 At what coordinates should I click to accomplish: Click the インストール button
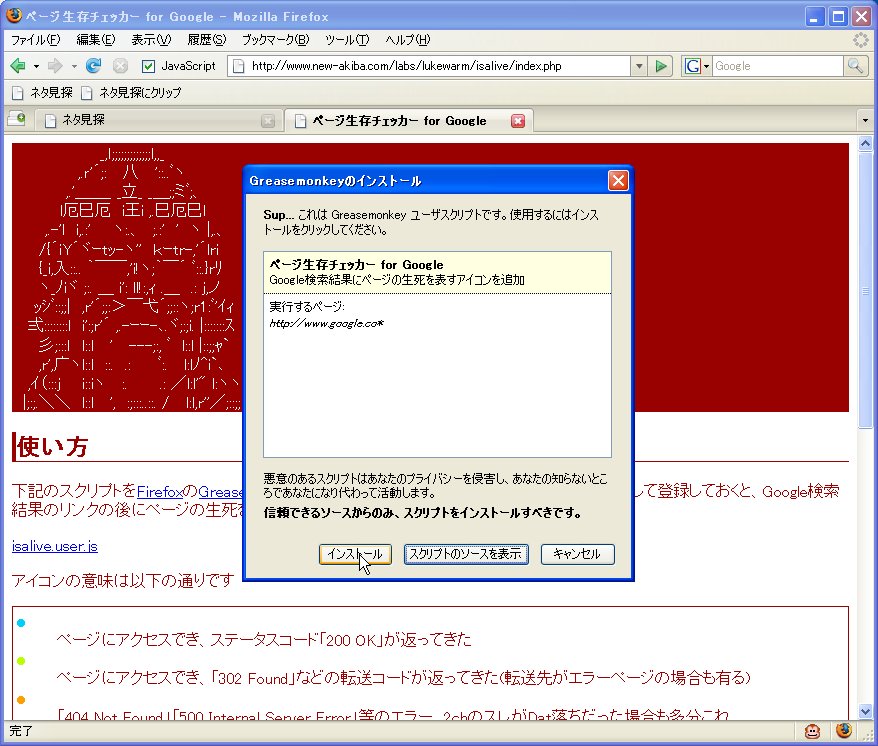click(x=355, y=554)
